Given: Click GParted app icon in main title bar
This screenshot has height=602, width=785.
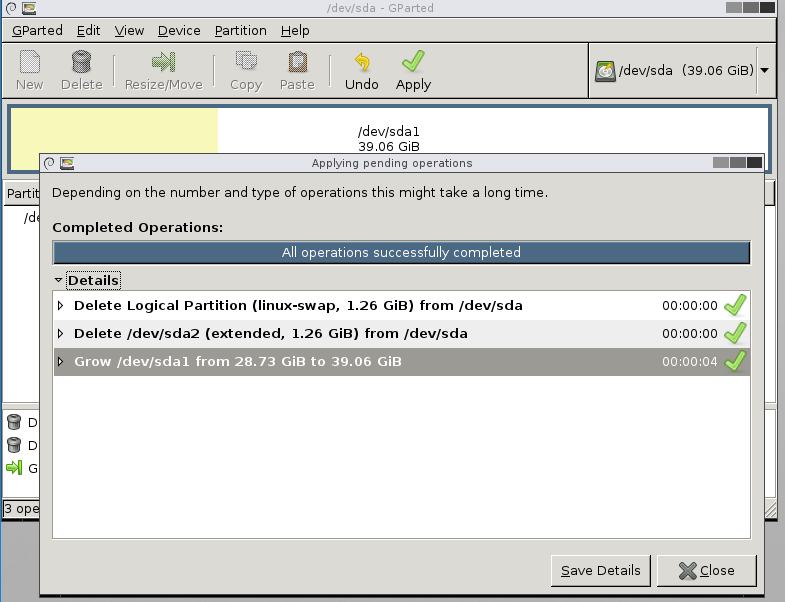Looking at the screenshot, I should [29, 8].
